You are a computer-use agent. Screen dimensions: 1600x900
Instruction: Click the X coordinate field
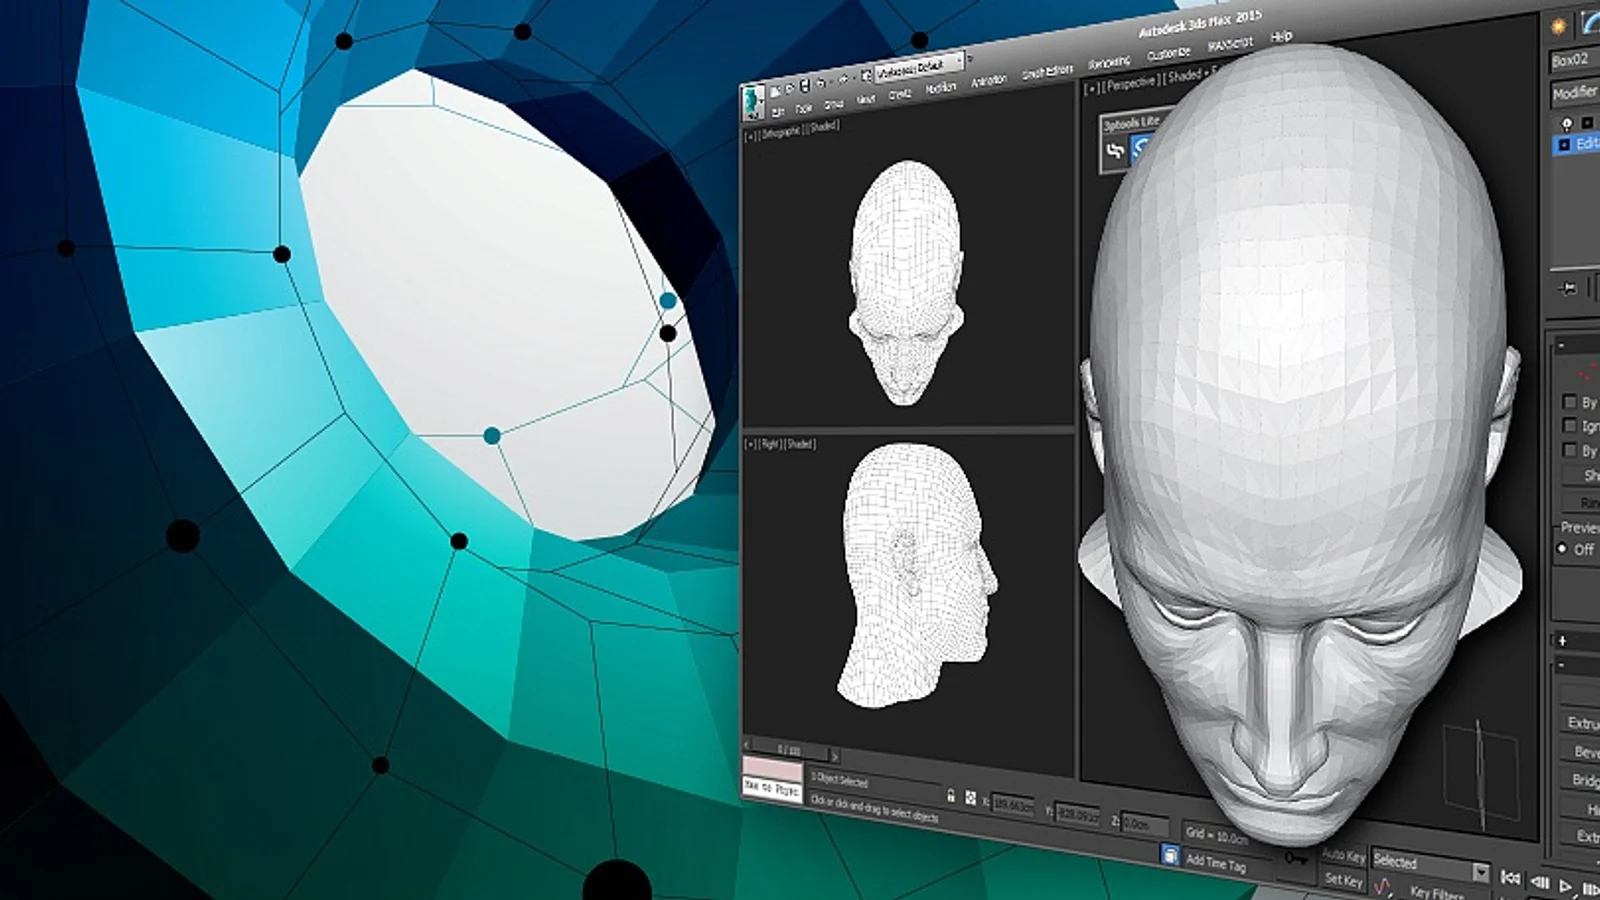click(x=1014, y=806)
